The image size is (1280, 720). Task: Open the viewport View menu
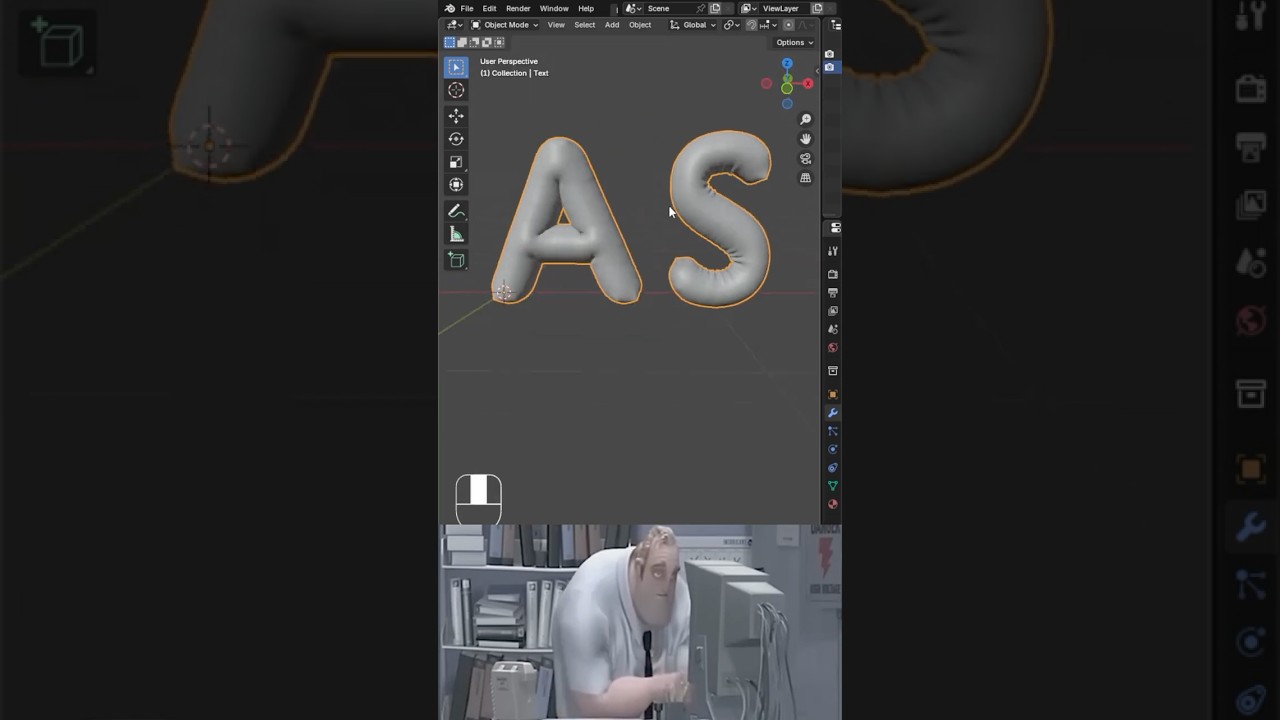click(x=556, y=25)
